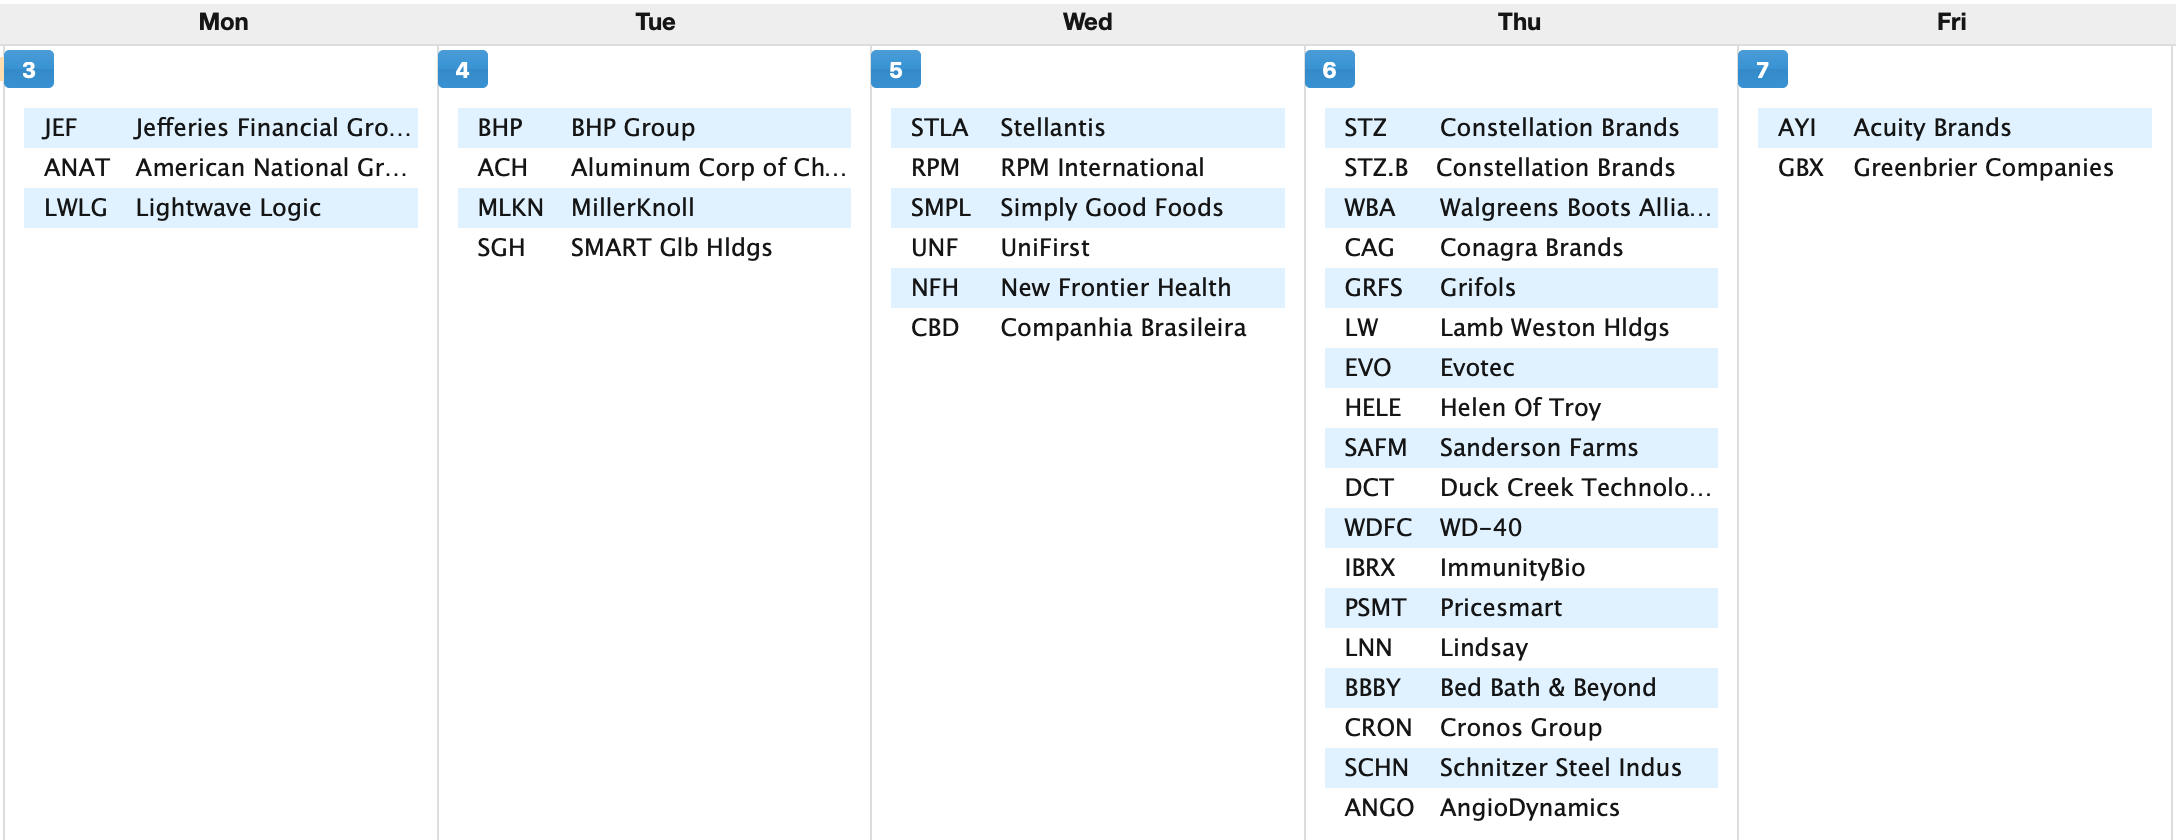Open Pricesmart company name
2176x840 pixels.
pyautogui.click(x=1501, y=608)
